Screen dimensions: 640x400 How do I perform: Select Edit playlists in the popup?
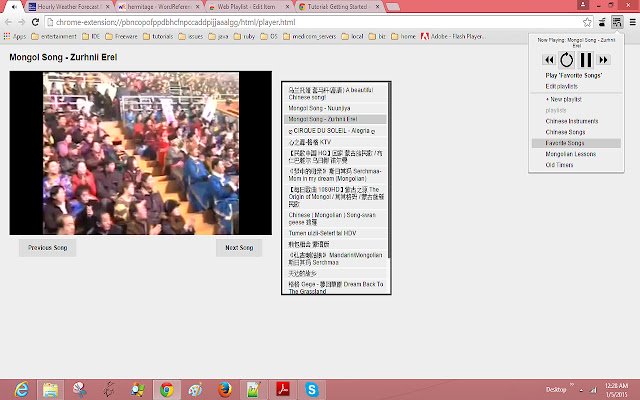[561, 87]
